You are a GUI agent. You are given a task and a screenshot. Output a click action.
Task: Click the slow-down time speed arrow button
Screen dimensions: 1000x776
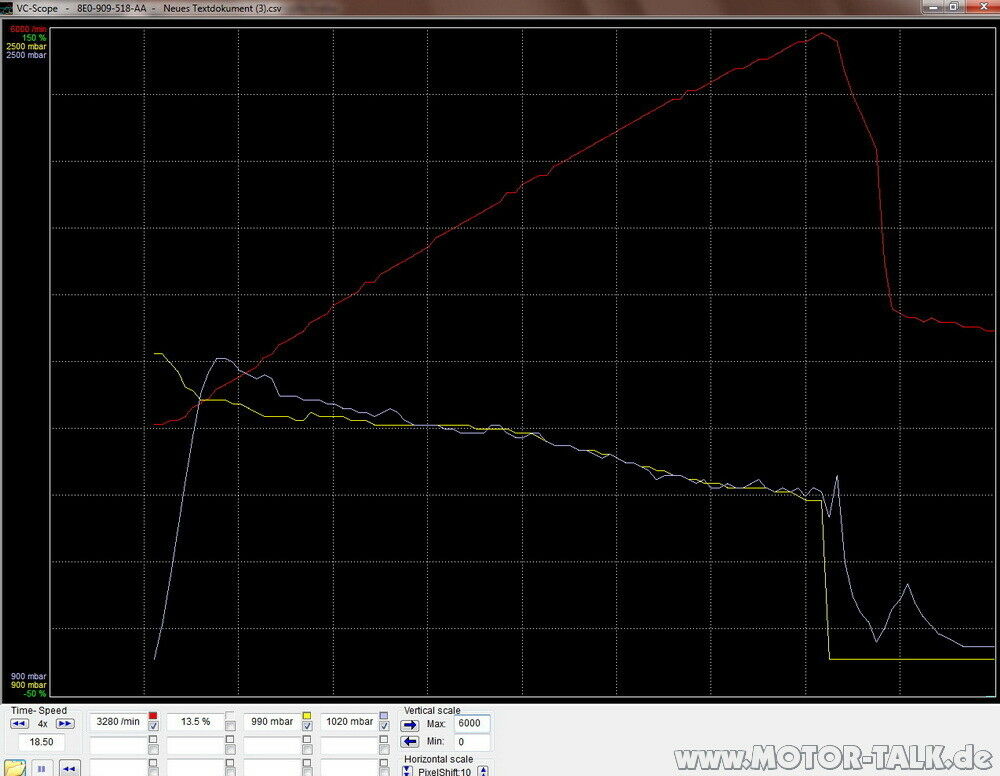point(19,722)
